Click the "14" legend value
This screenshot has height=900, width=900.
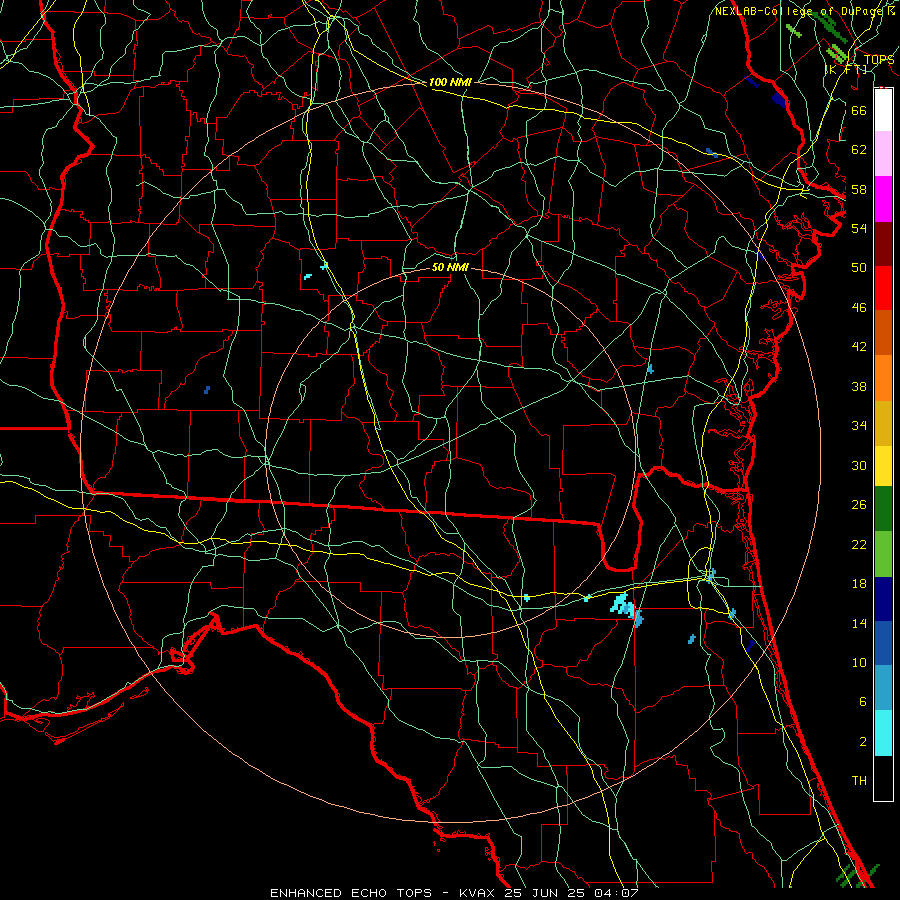click(859, 623)
